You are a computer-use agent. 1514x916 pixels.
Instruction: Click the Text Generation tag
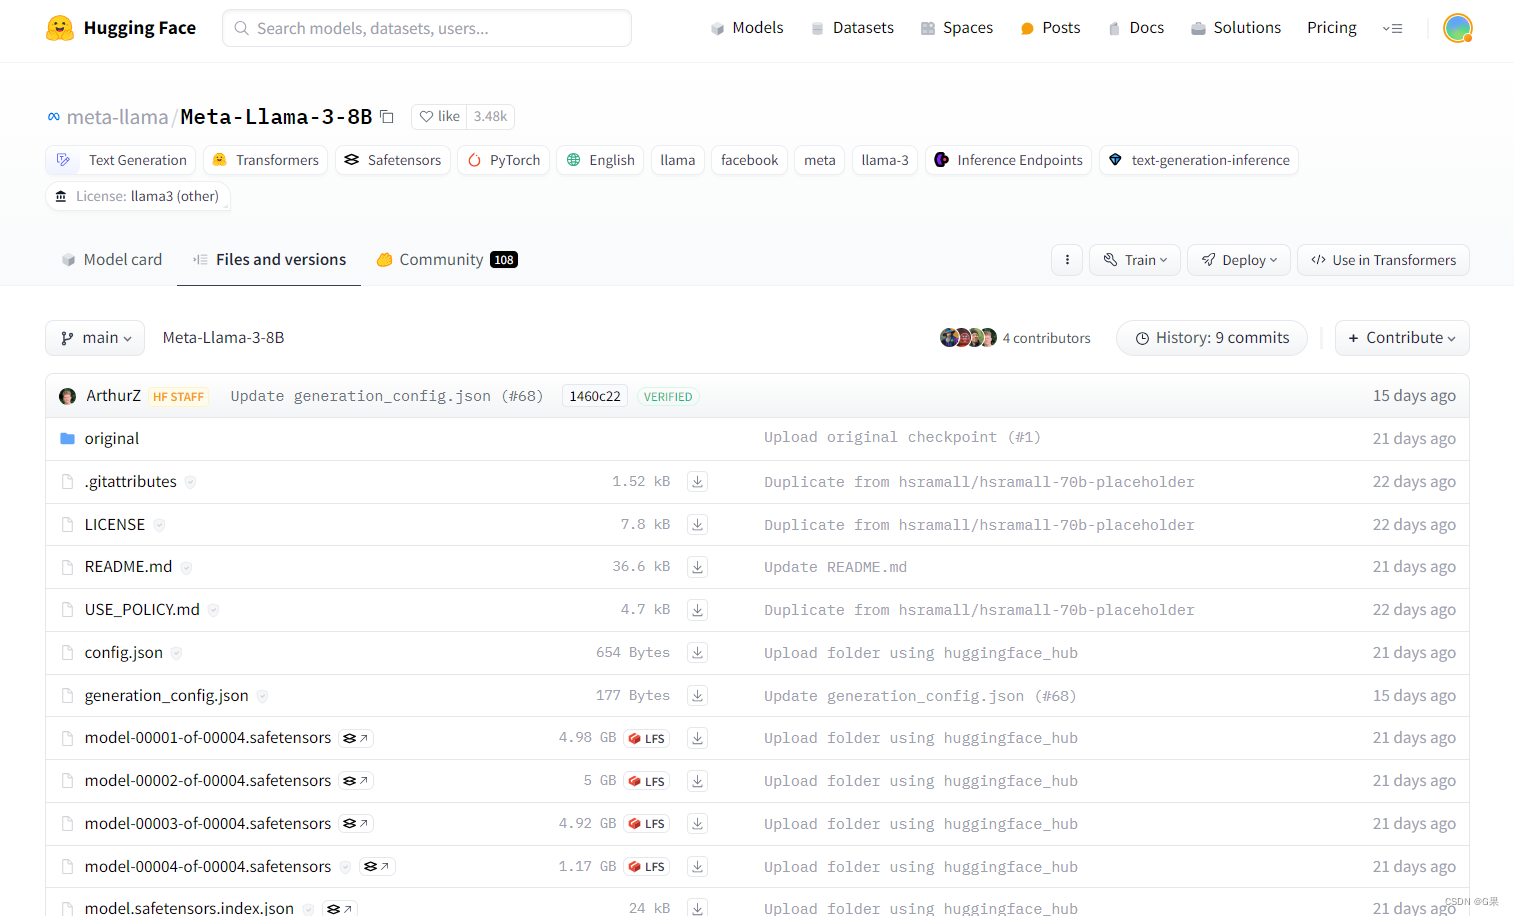pos(121,160)
